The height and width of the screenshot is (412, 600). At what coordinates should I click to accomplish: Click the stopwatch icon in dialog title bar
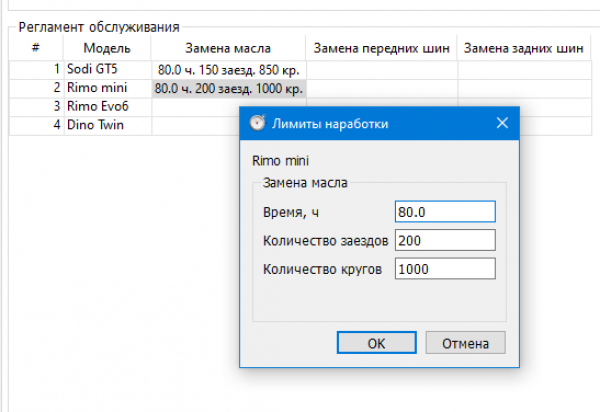(x=257, y=123)
